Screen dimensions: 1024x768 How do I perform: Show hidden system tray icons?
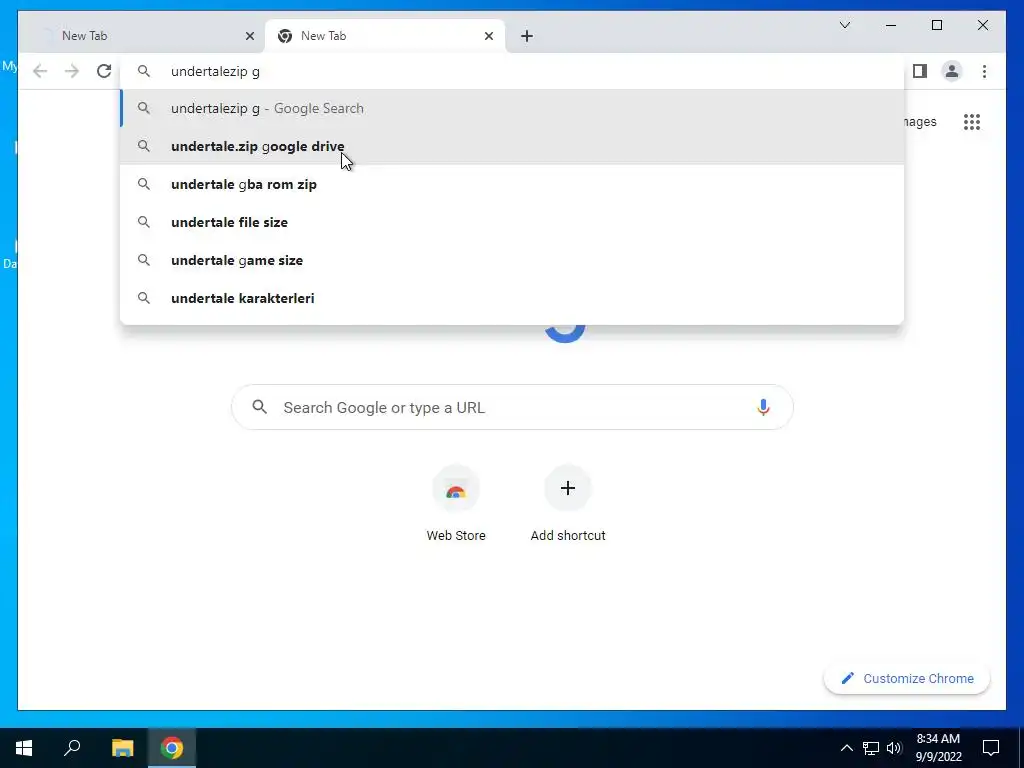point(846,748)
